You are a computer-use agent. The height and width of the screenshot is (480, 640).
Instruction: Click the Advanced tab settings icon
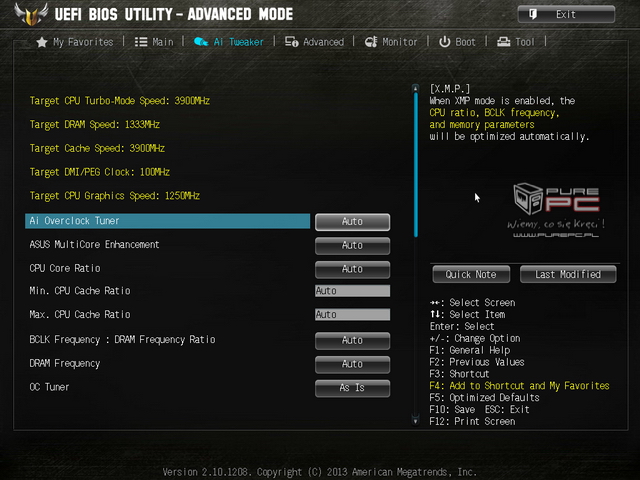[x=291, y=42]
